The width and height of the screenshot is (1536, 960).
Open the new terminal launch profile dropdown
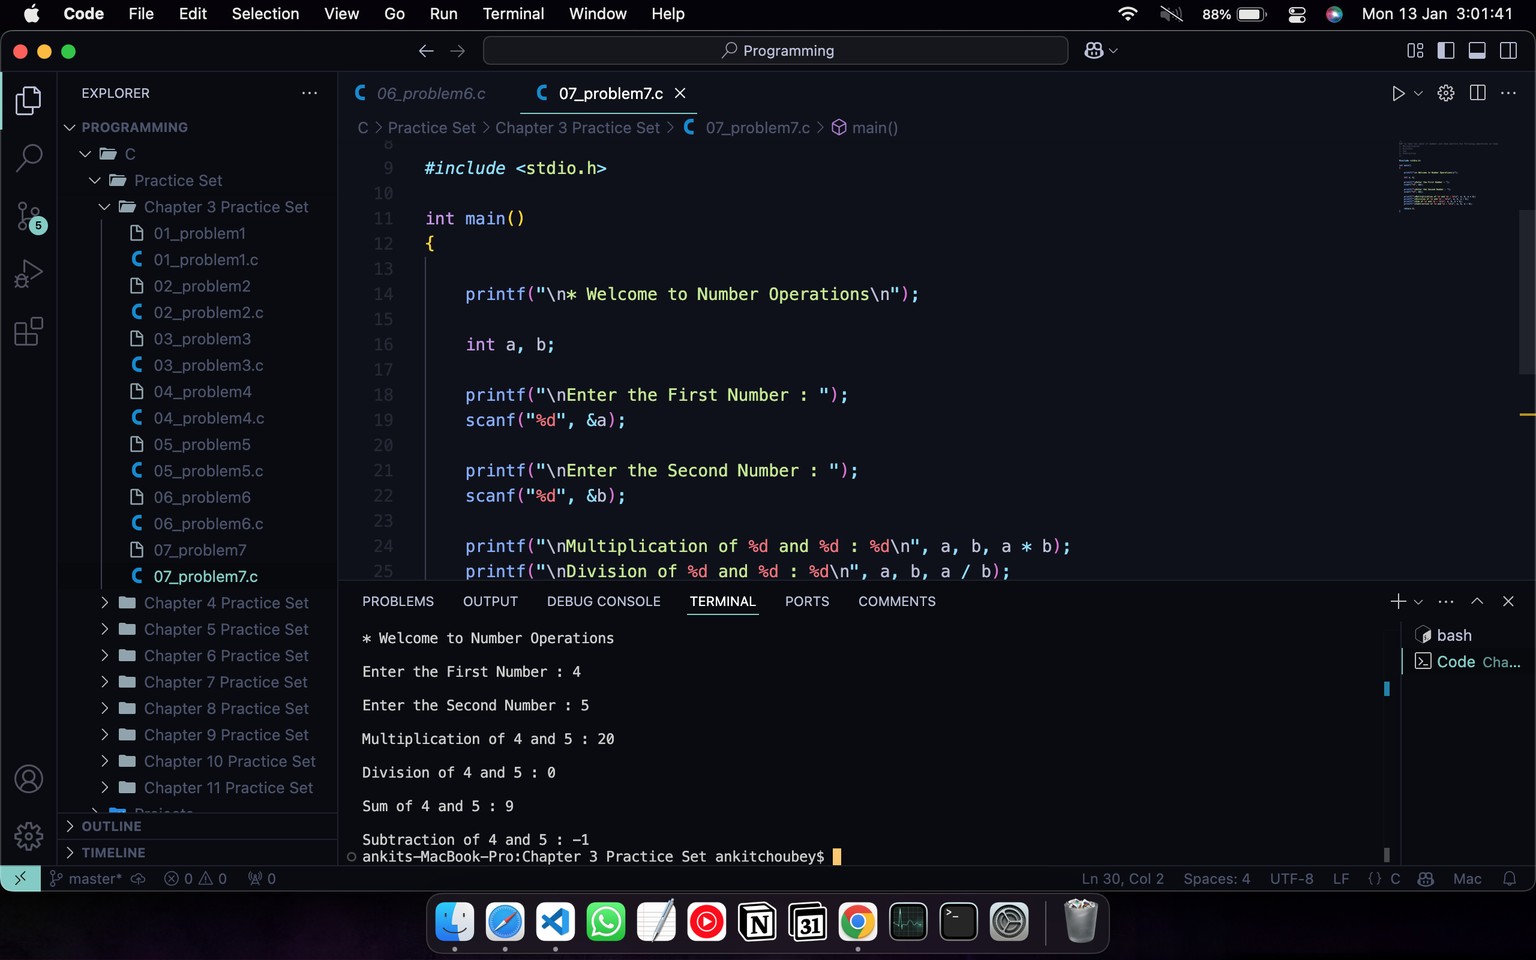click(1418, 602)
